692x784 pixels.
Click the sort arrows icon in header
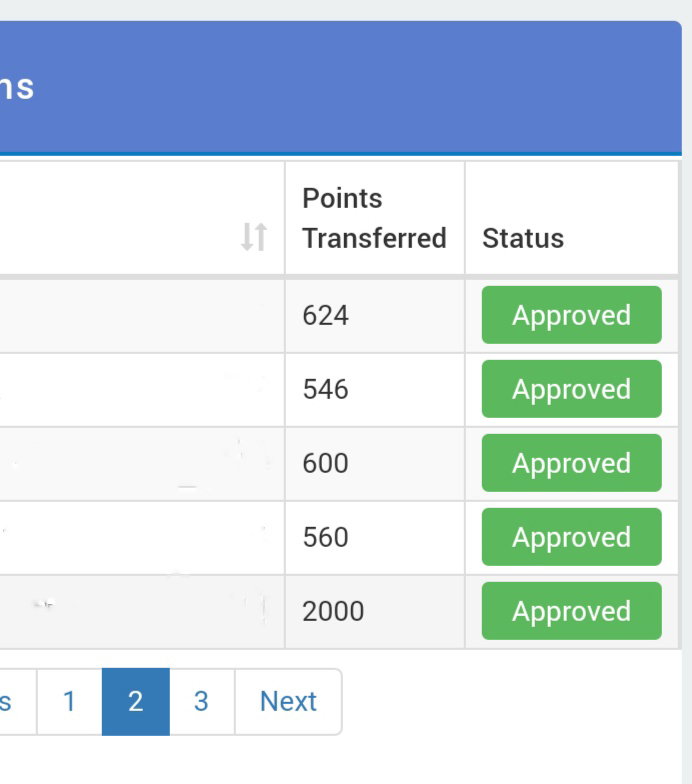coord(254,237)
